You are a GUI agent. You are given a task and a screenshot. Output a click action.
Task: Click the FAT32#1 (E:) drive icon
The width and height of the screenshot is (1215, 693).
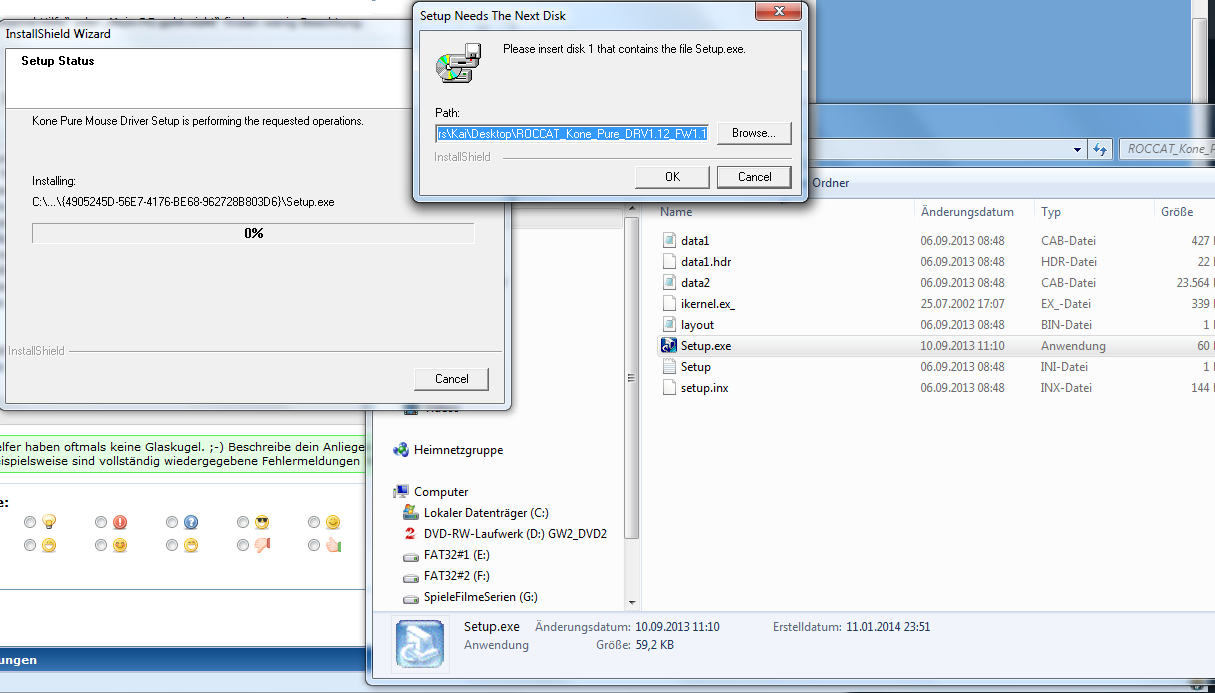(410, 555)
